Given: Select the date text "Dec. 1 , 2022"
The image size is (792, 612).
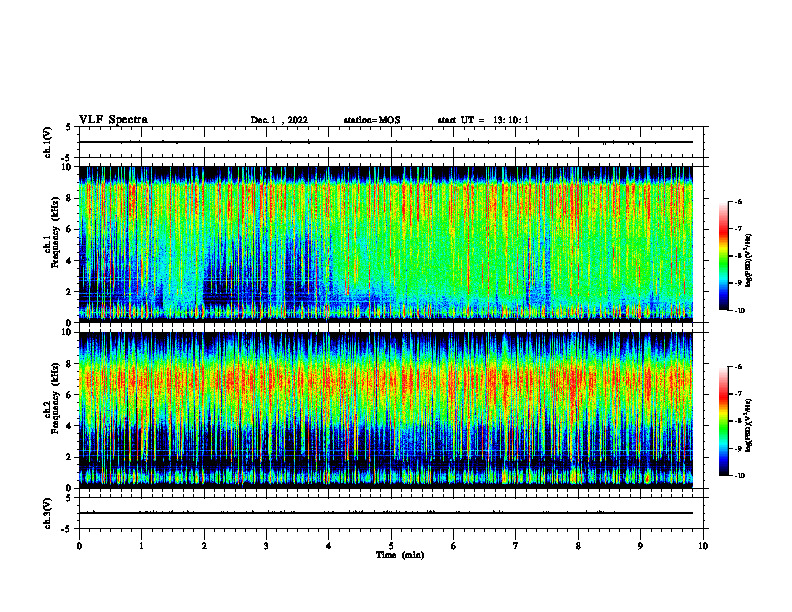Looking at the screenshot, I should pos(279,120).
